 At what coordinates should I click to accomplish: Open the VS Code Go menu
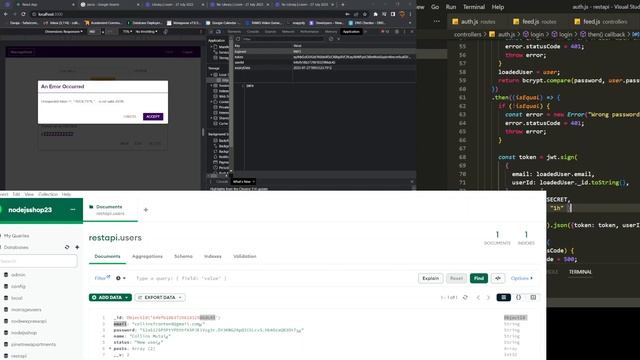coord(435,7)
